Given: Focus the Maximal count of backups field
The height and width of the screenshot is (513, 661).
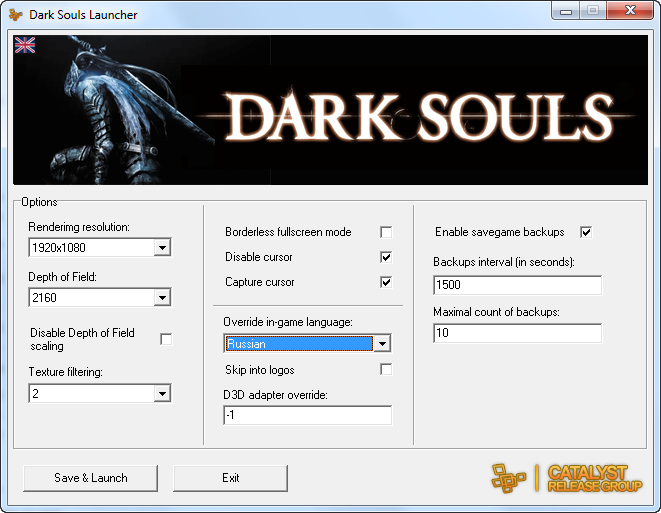Looking at the screenshot, I should click(518, 333).
